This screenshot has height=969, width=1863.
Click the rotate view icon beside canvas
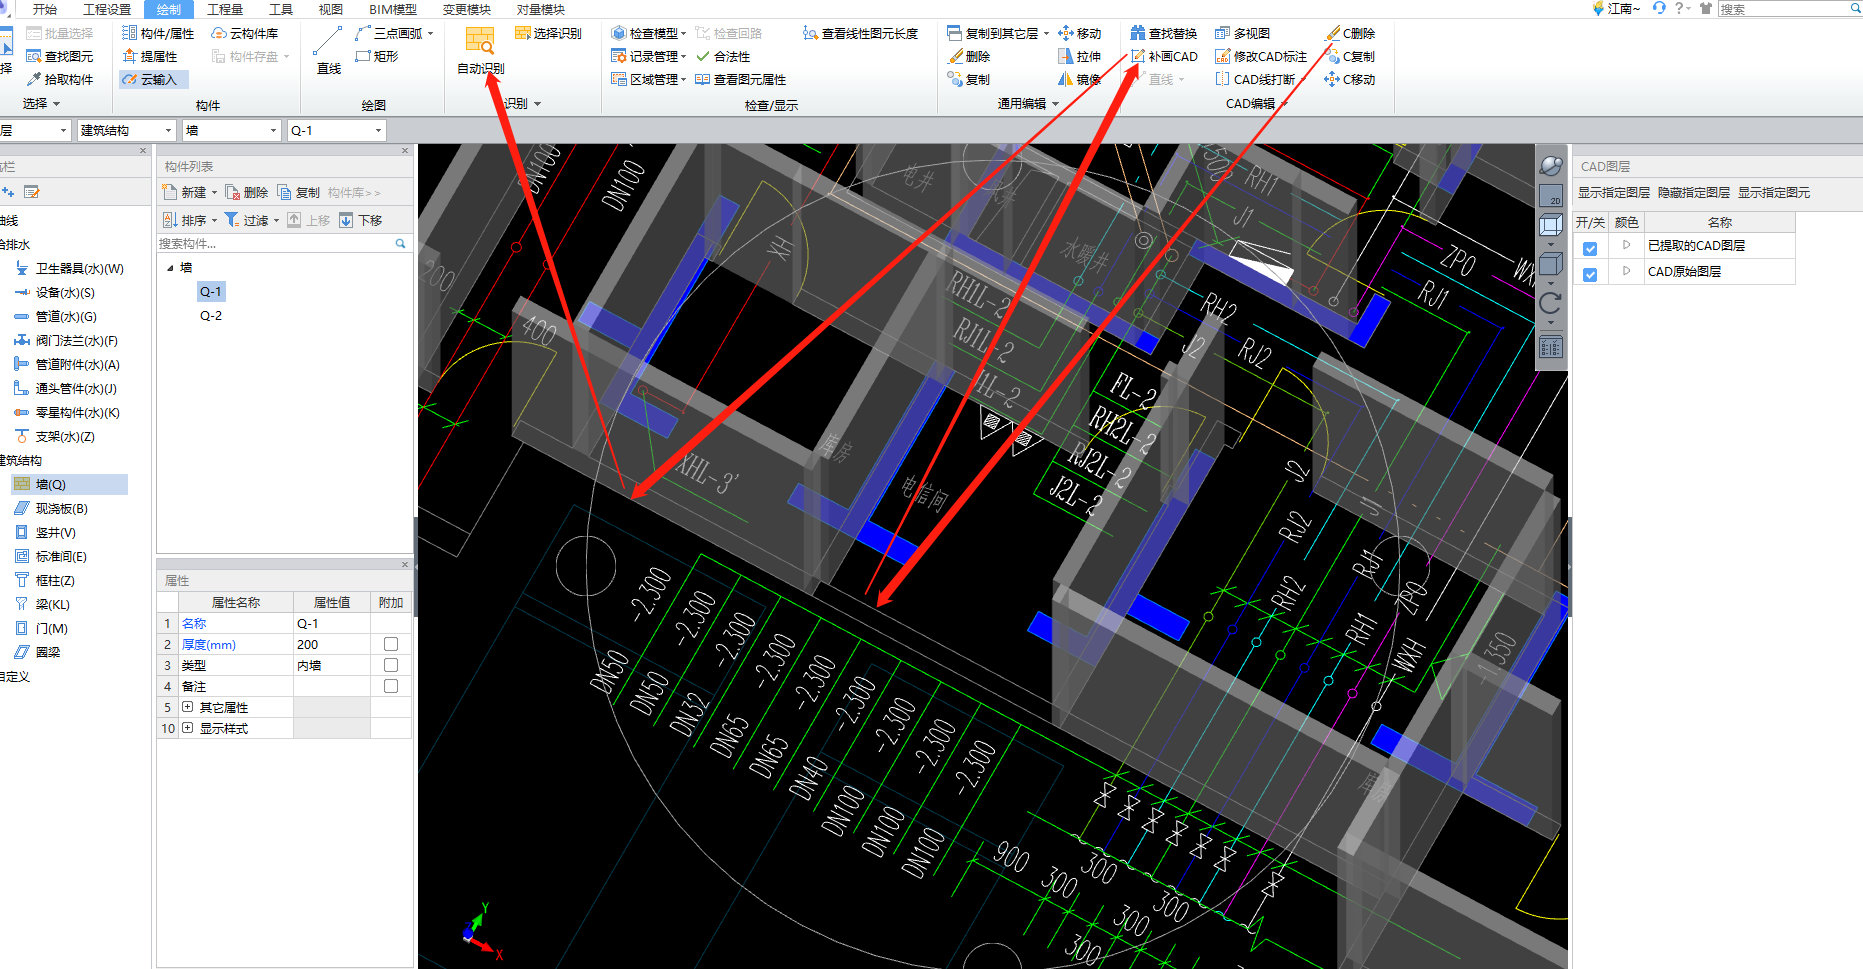(x=1551, y=303)
